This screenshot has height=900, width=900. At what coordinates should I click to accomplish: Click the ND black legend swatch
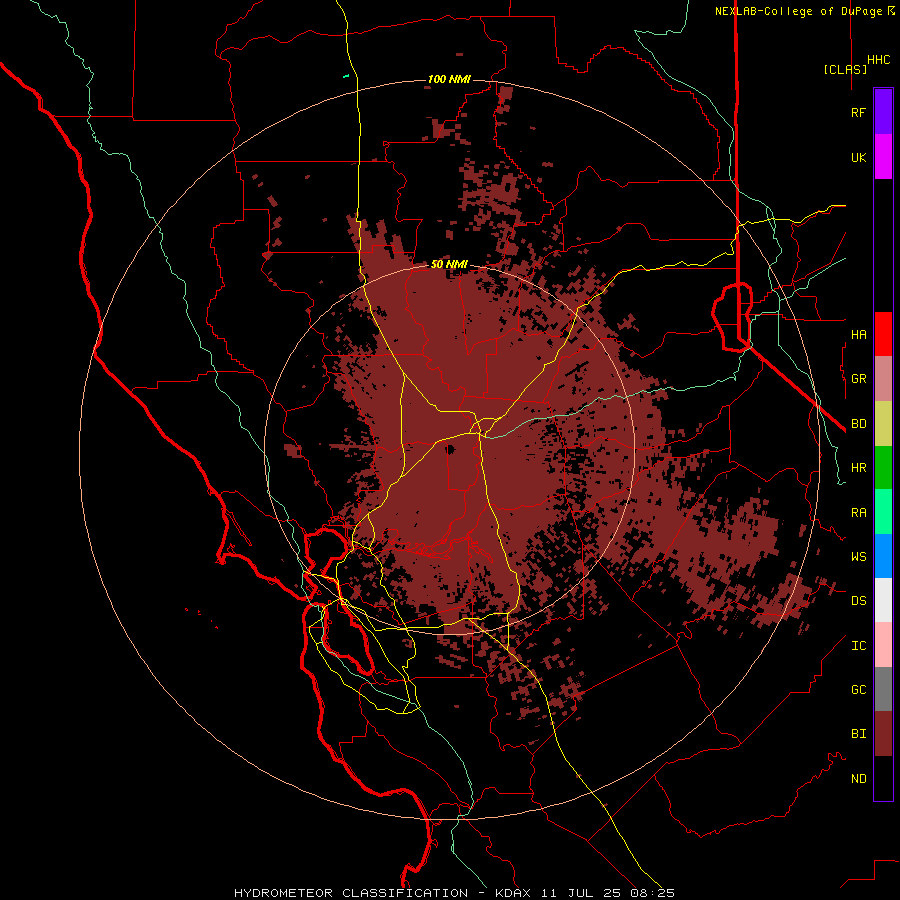883,778
